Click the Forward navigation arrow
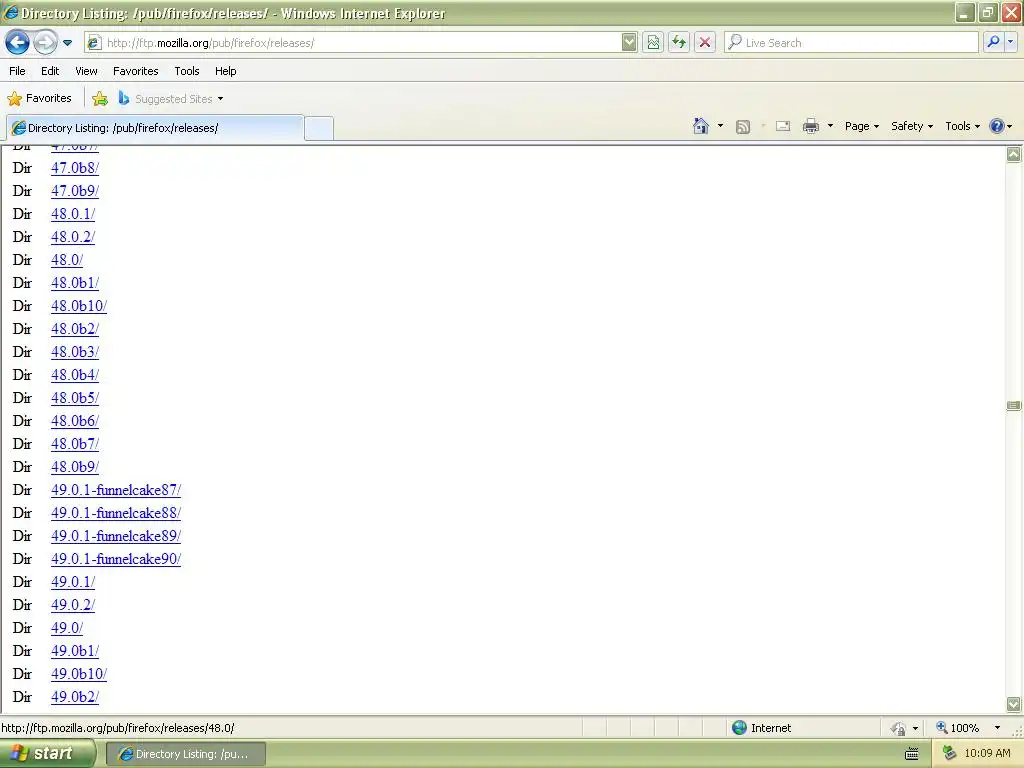1024x768 pixels. click(x=45, y=43)
